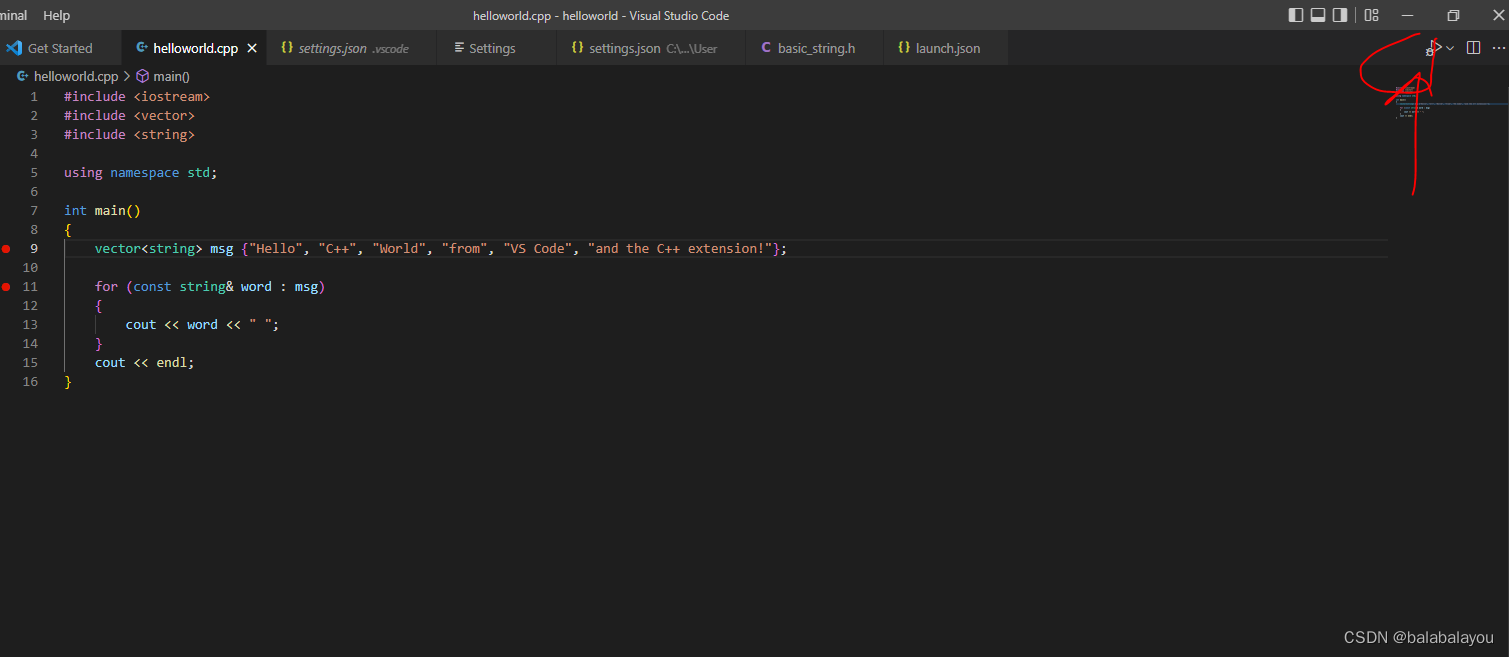Open the Customize Layout icon
The image size is (1509, 657).
1371,15
